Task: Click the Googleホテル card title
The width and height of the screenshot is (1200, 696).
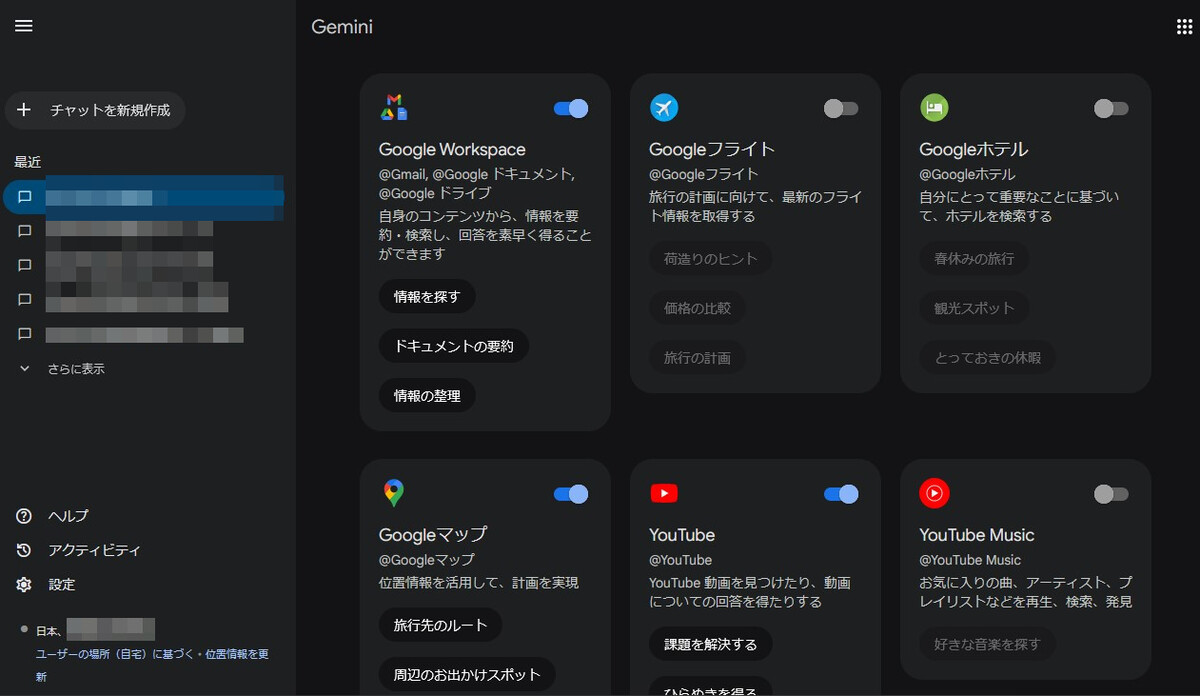Action: (974, 149)
